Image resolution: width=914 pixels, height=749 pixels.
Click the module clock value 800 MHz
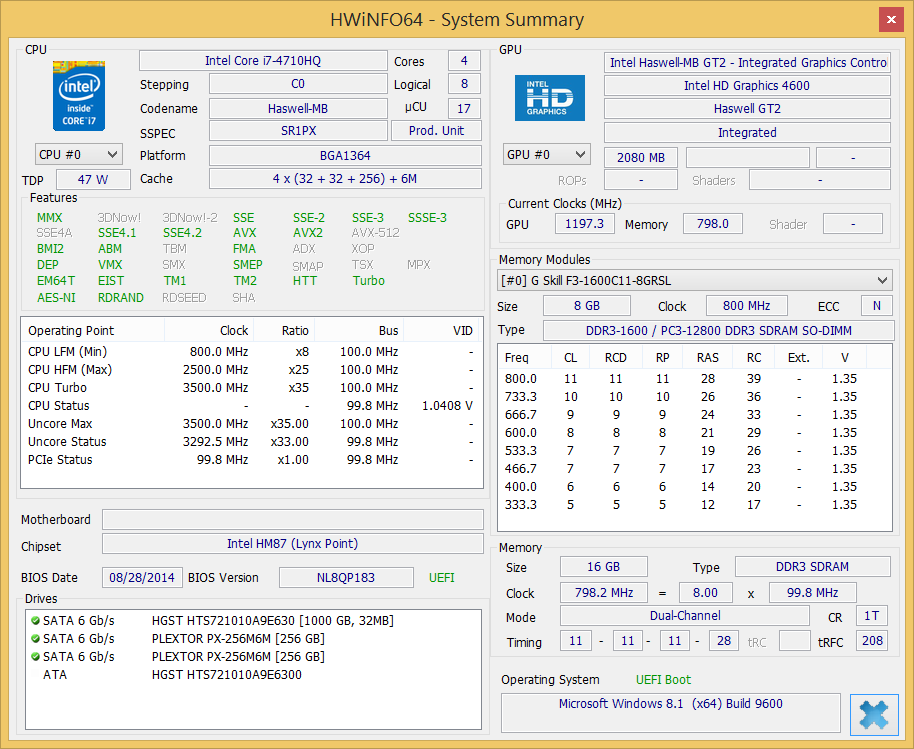pos(747,305)
